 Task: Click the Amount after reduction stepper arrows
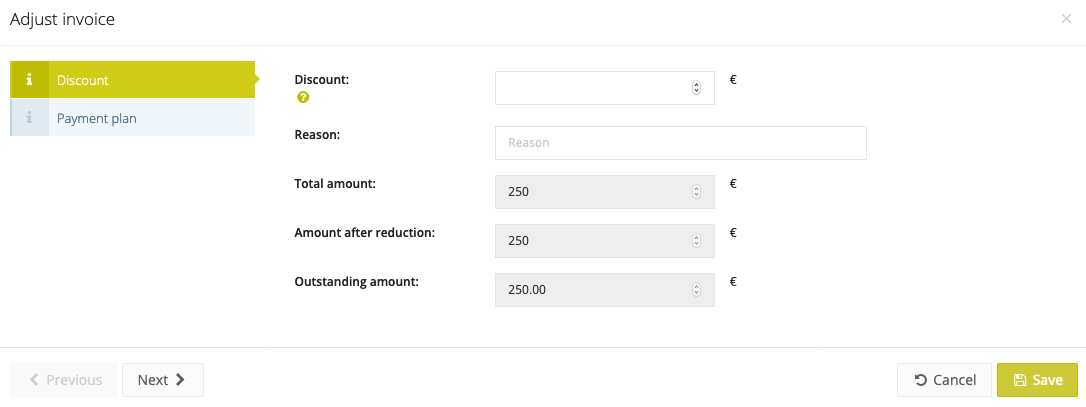(696, 241)
